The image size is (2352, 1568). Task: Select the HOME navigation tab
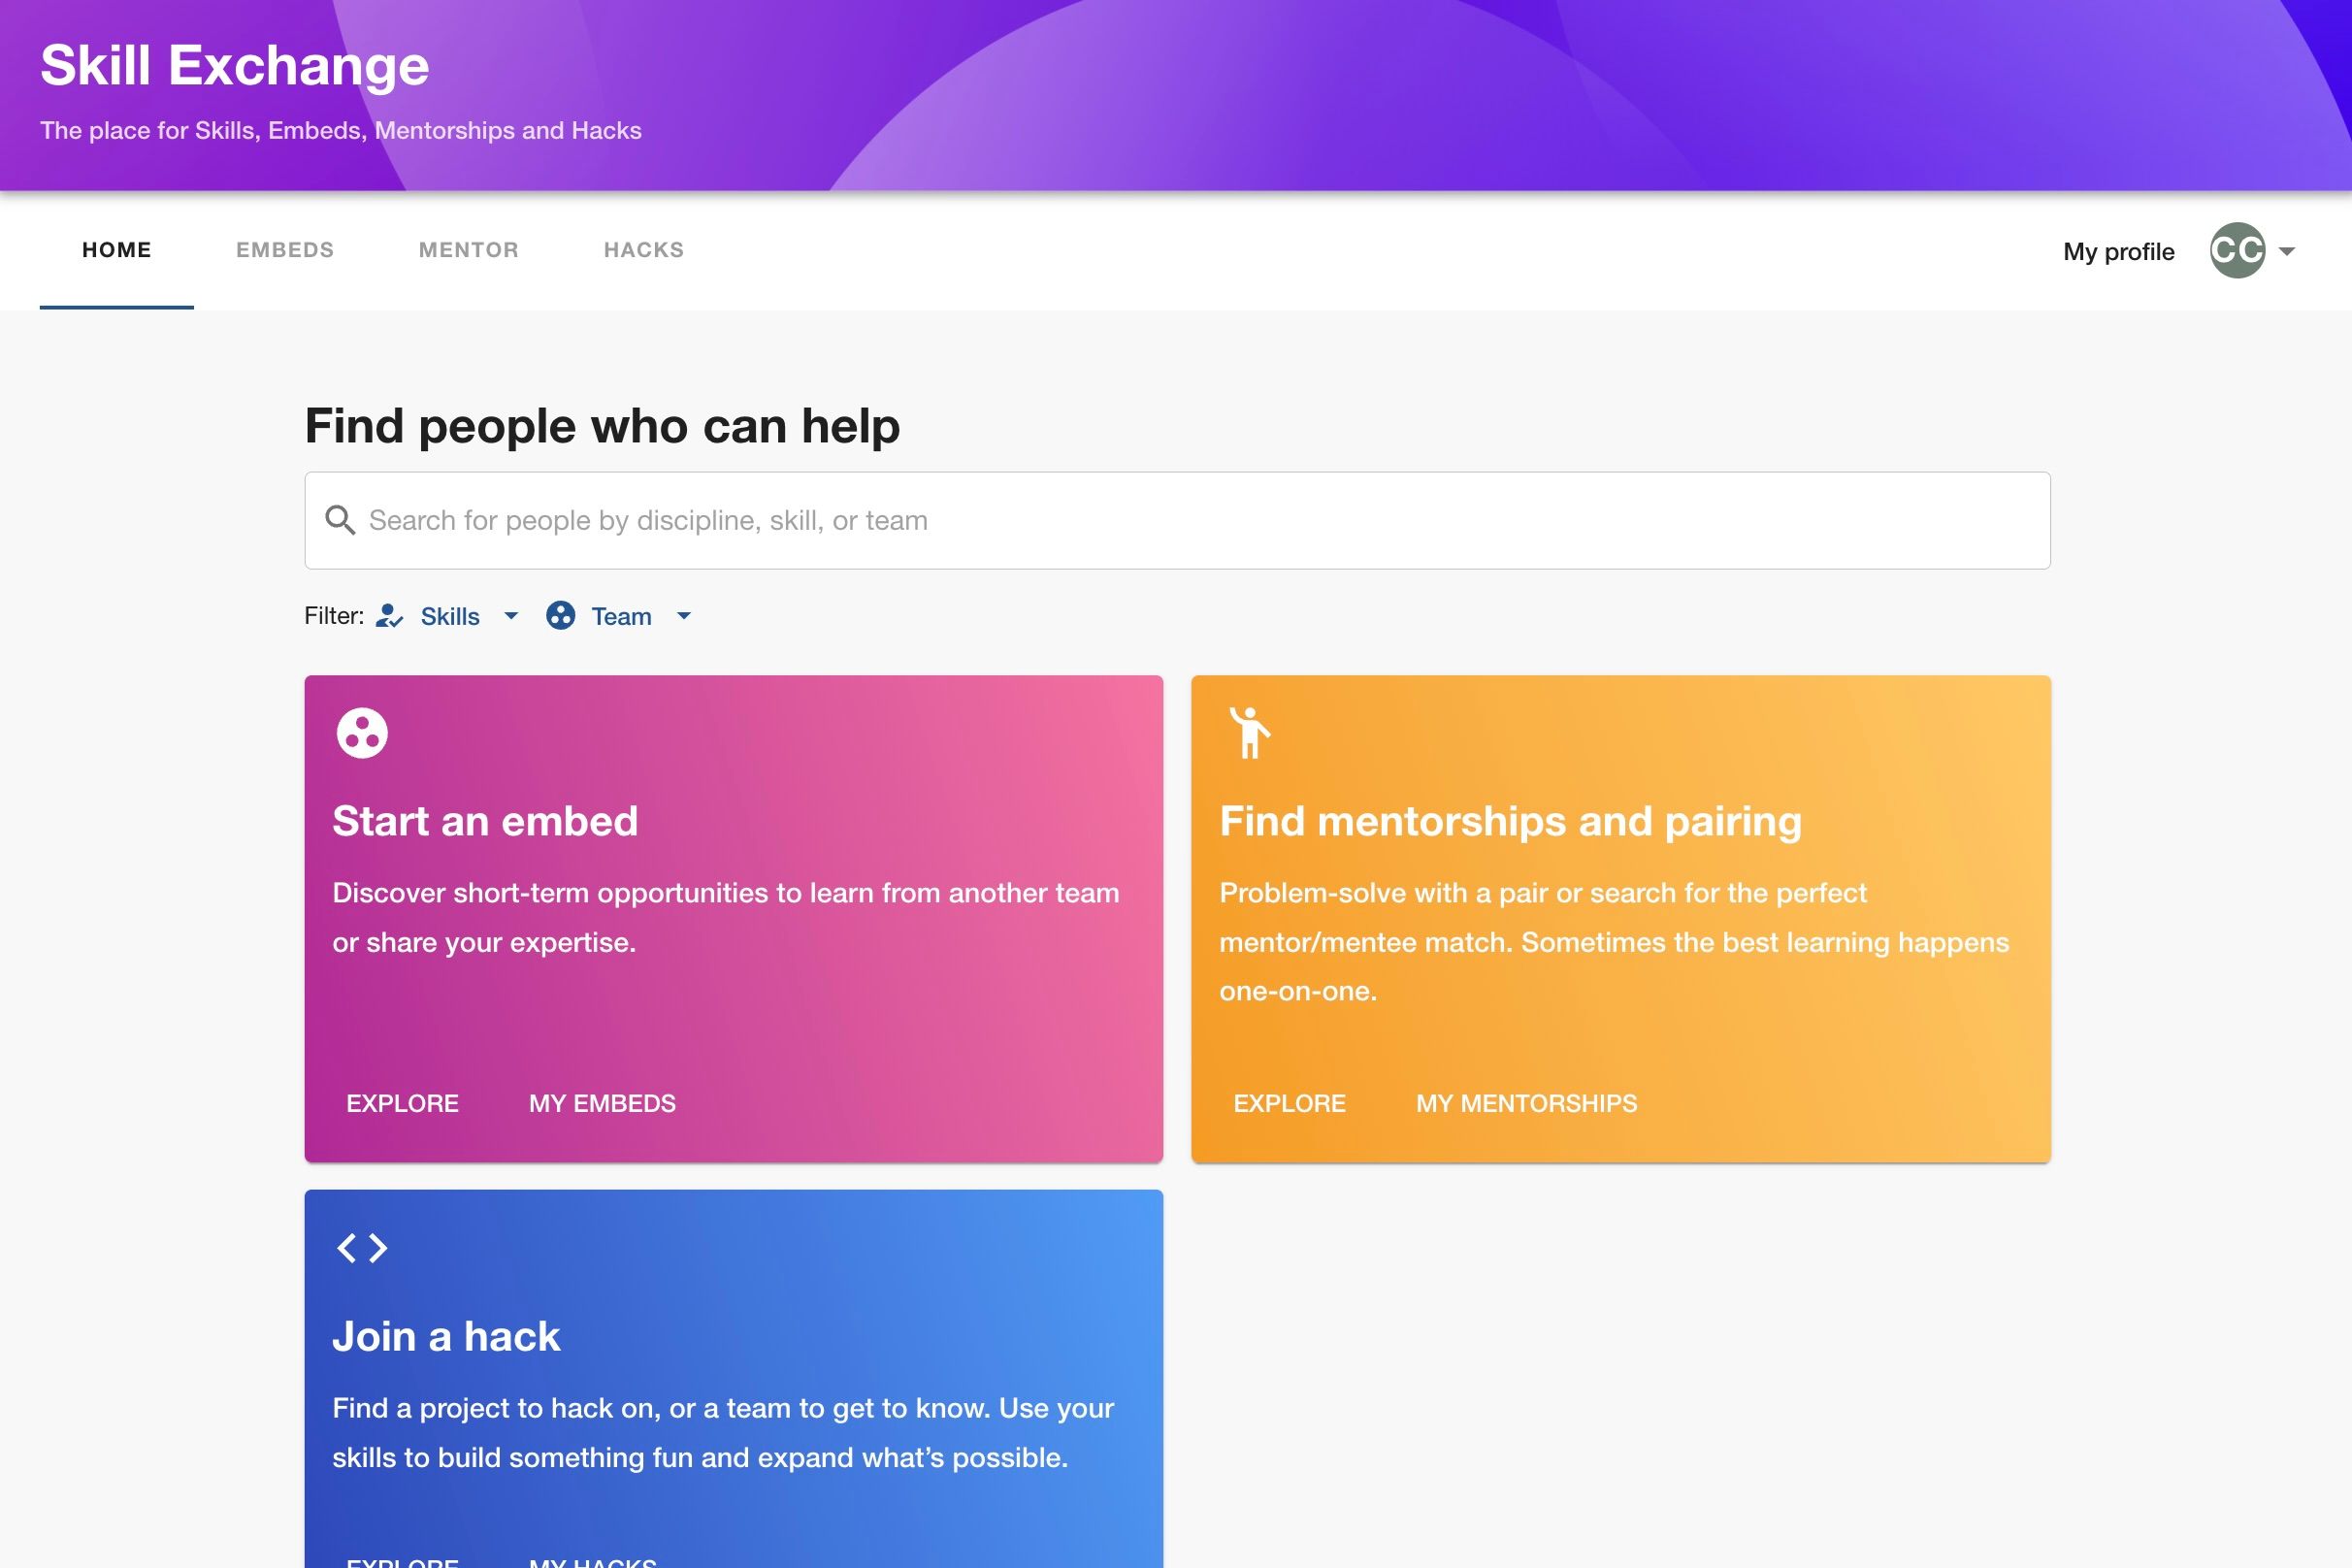(x=117, y=250)
